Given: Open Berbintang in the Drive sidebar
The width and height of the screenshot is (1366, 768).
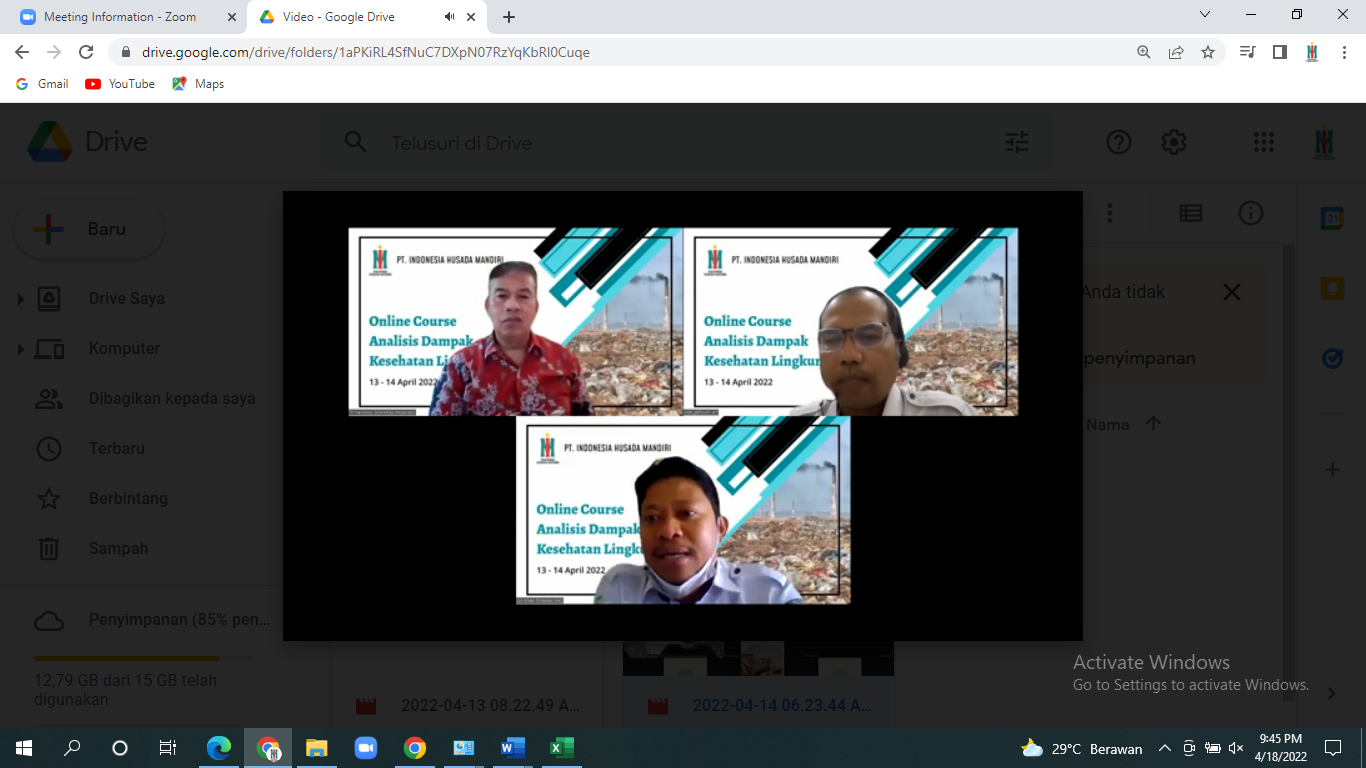Looking at the screenshot, I should [128, 498].
